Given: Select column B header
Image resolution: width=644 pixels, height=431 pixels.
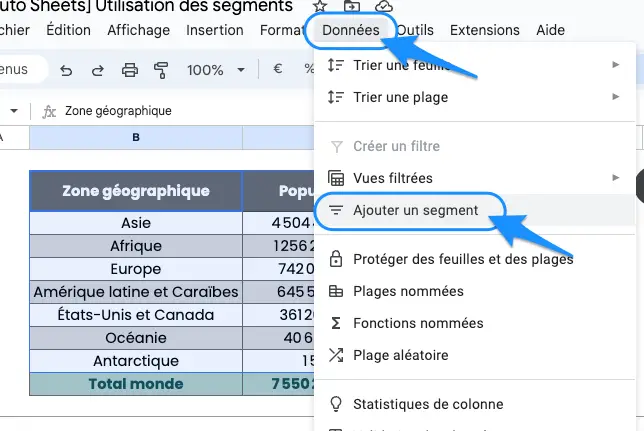Looking at the screenshot, I should coord(136,137).
